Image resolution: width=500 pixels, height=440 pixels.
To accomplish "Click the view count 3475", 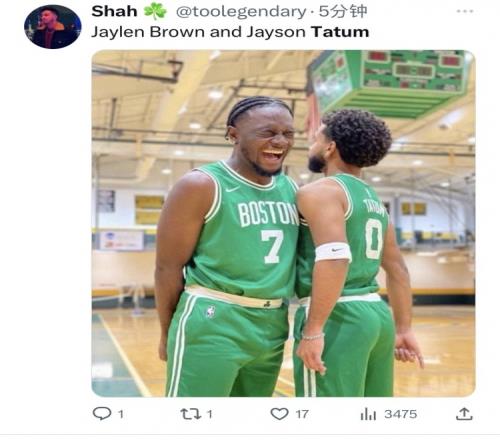I will pyautogui.click(x=400, y=414).
